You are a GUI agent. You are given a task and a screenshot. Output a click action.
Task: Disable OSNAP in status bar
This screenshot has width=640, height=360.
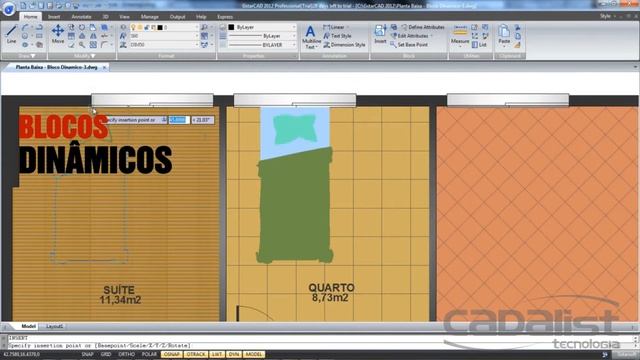point(171,354)
